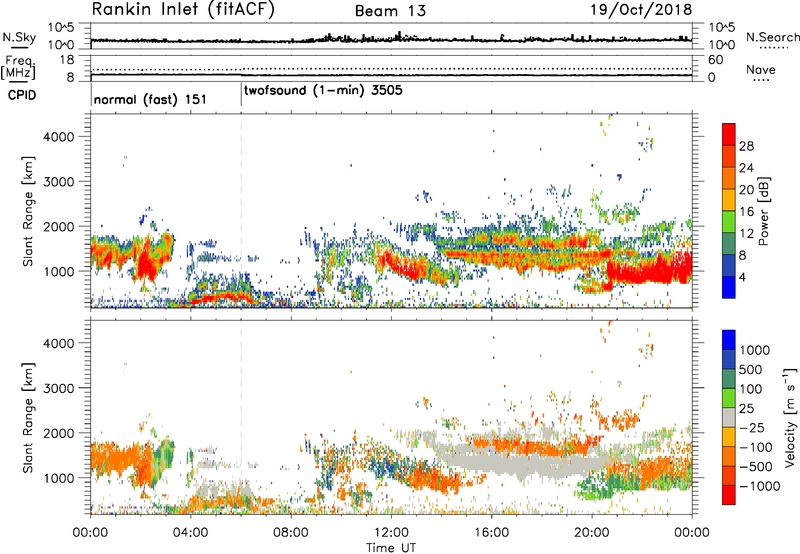This screenshot has width=800, height=554.
Task: Click the Power color bar's blue bottom segment
Action: [x=729, y=288]
